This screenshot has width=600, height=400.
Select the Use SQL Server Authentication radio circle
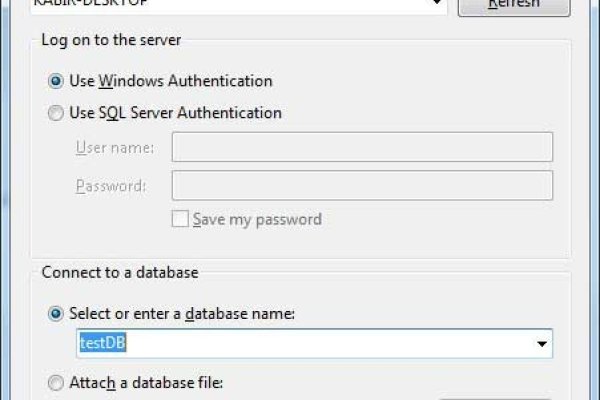tap(56, 113)
